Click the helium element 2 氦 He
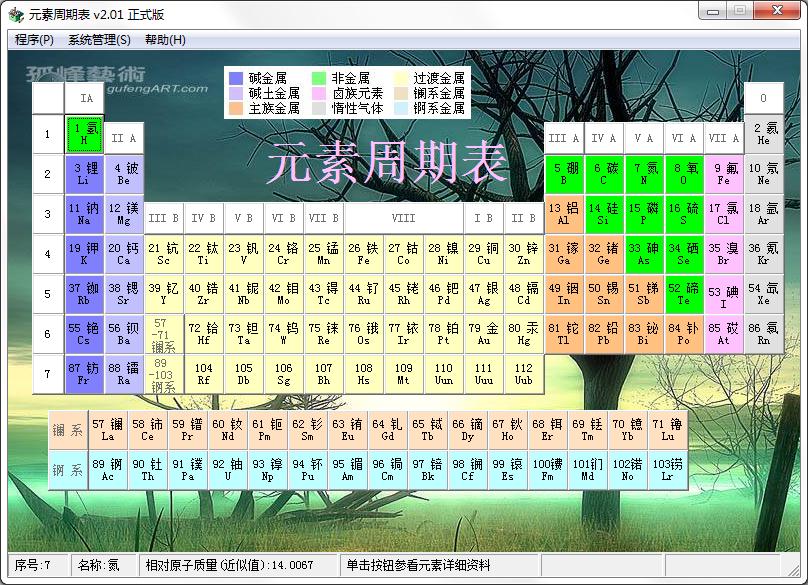 click(x=764, y=134)
